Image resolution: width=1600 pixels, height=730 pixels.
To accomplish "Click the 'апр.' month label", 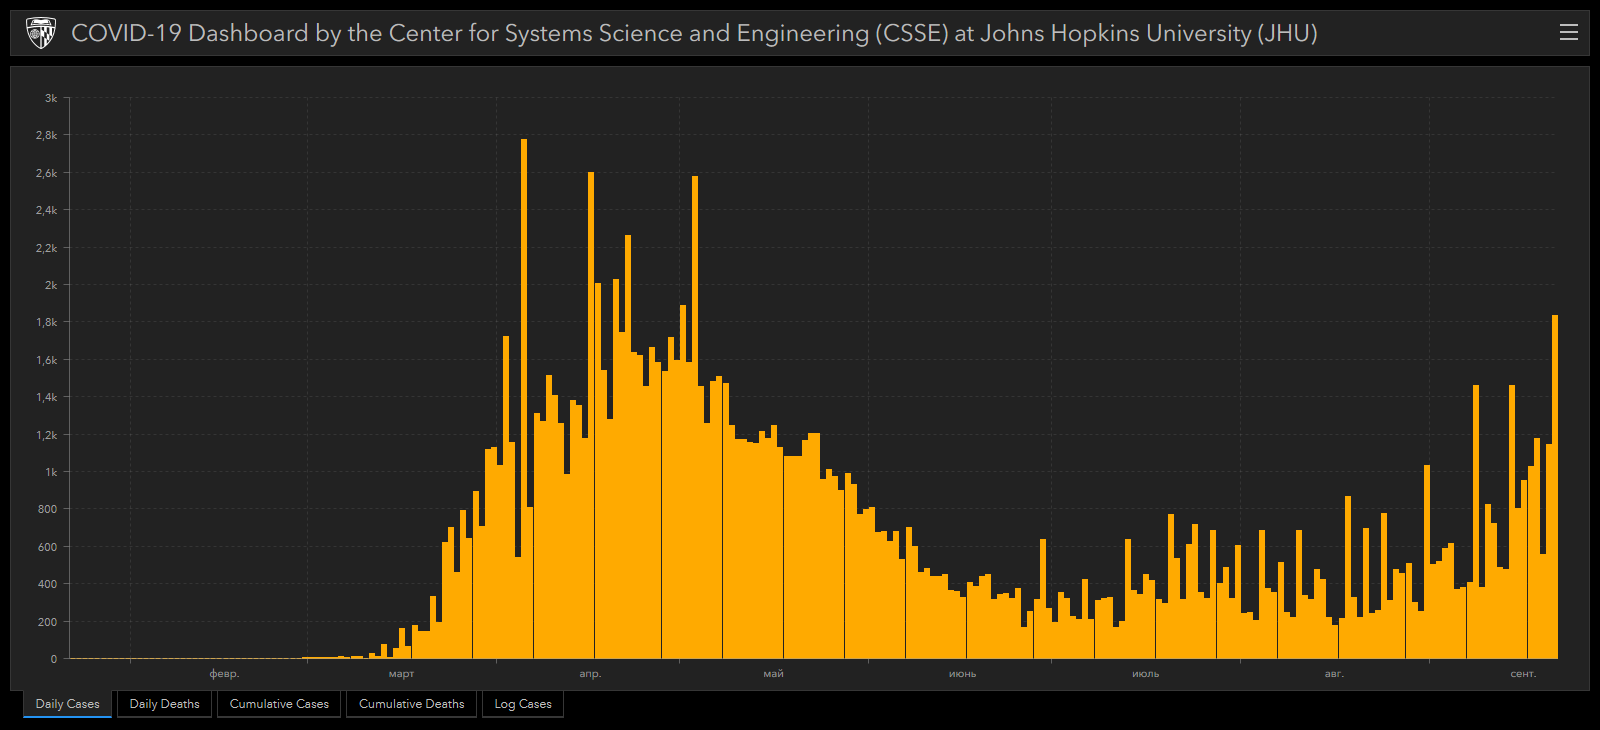I will tap(590, 674).
